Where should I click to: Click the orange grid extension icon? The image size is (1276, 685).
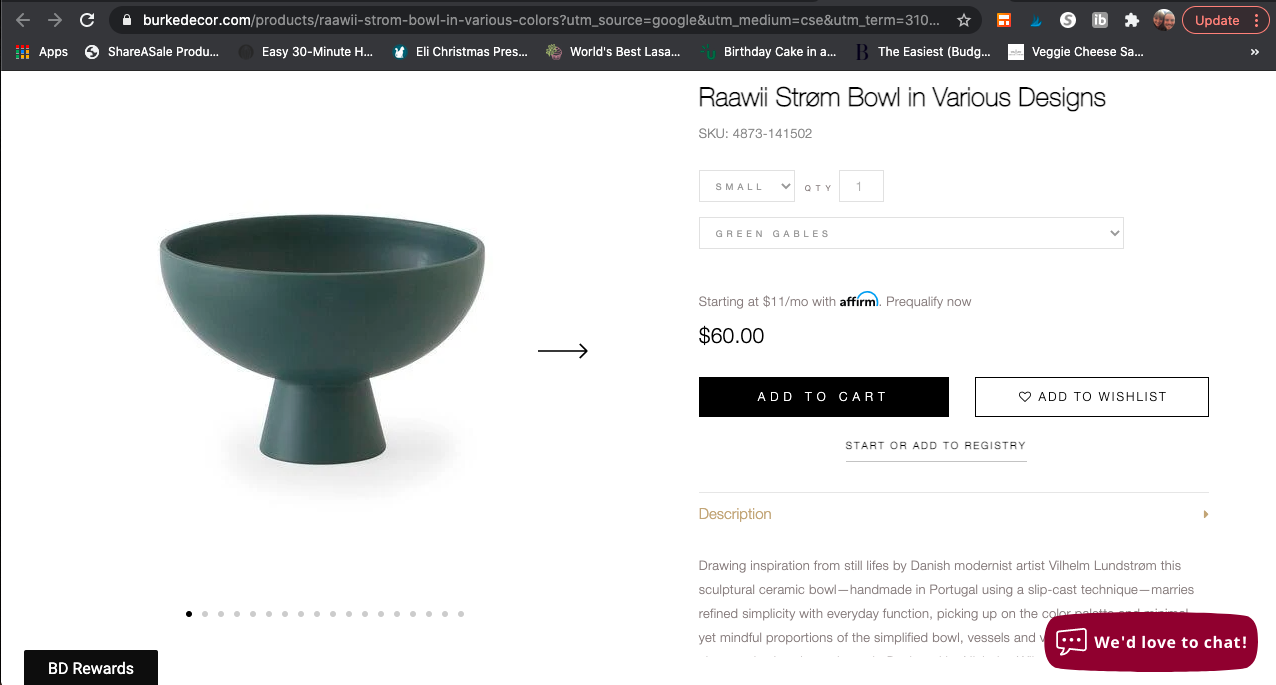point(1004,19)
